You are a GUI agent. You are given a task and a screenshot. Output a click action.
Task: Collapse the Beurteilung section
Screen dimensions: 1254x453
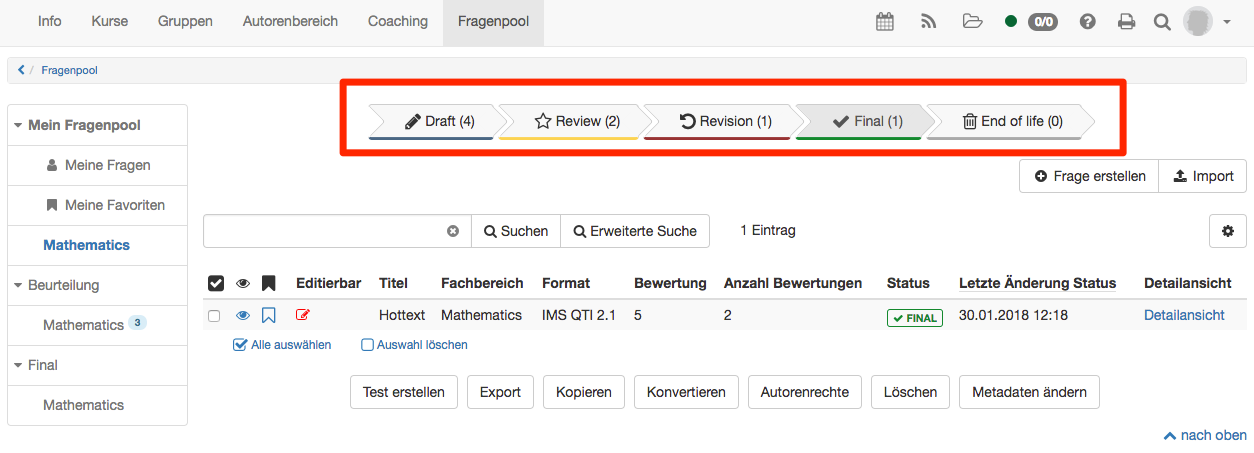18,285
